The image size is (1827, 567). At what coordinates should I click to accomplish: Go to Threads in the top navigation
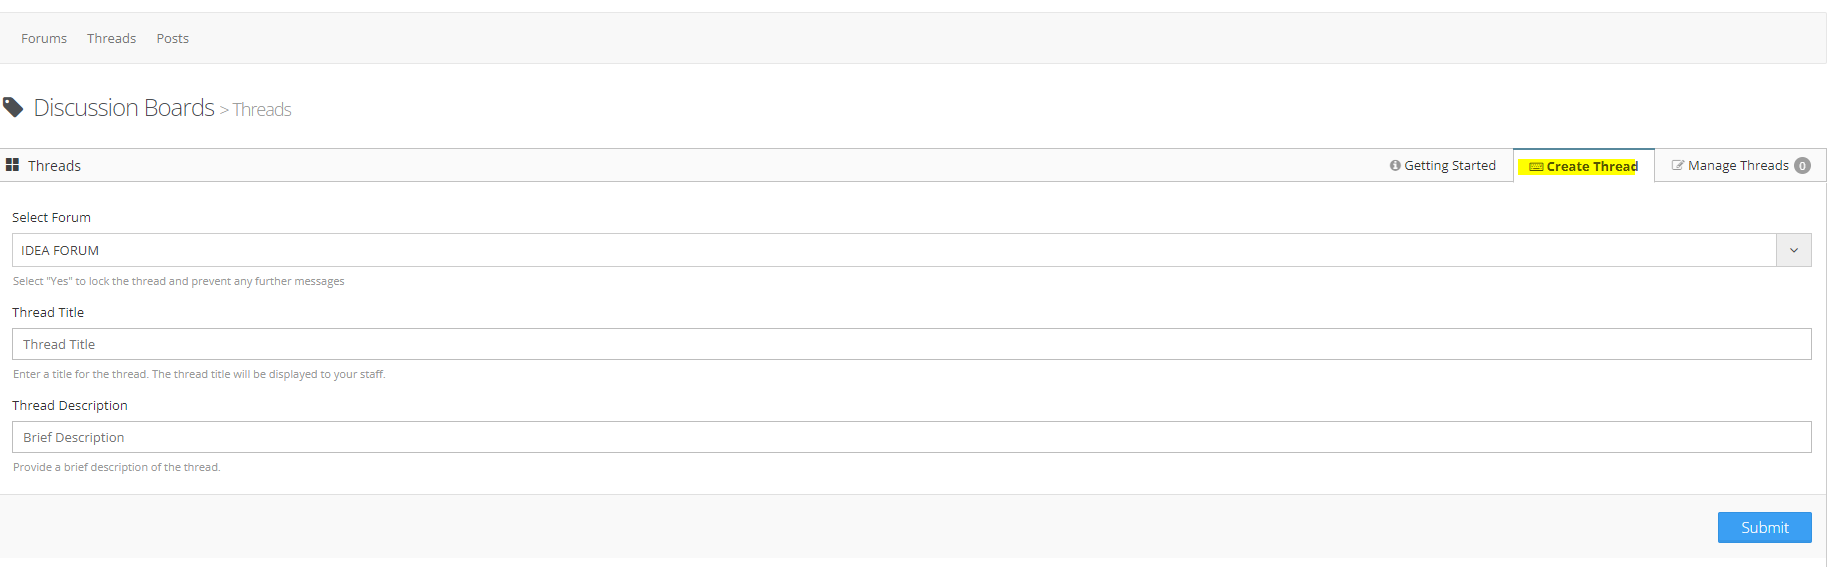(111, 38)
